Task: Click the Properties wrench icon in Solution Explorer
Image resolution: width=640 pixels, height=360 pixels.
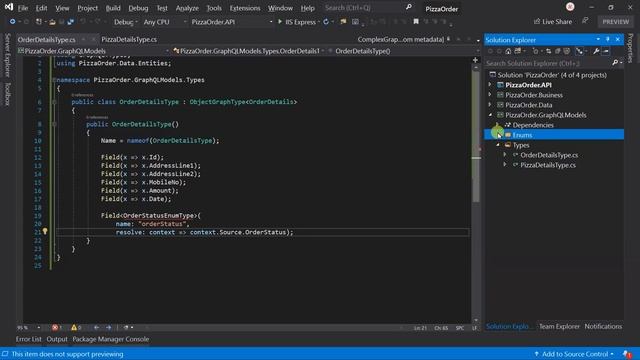Action: point(596,51)
